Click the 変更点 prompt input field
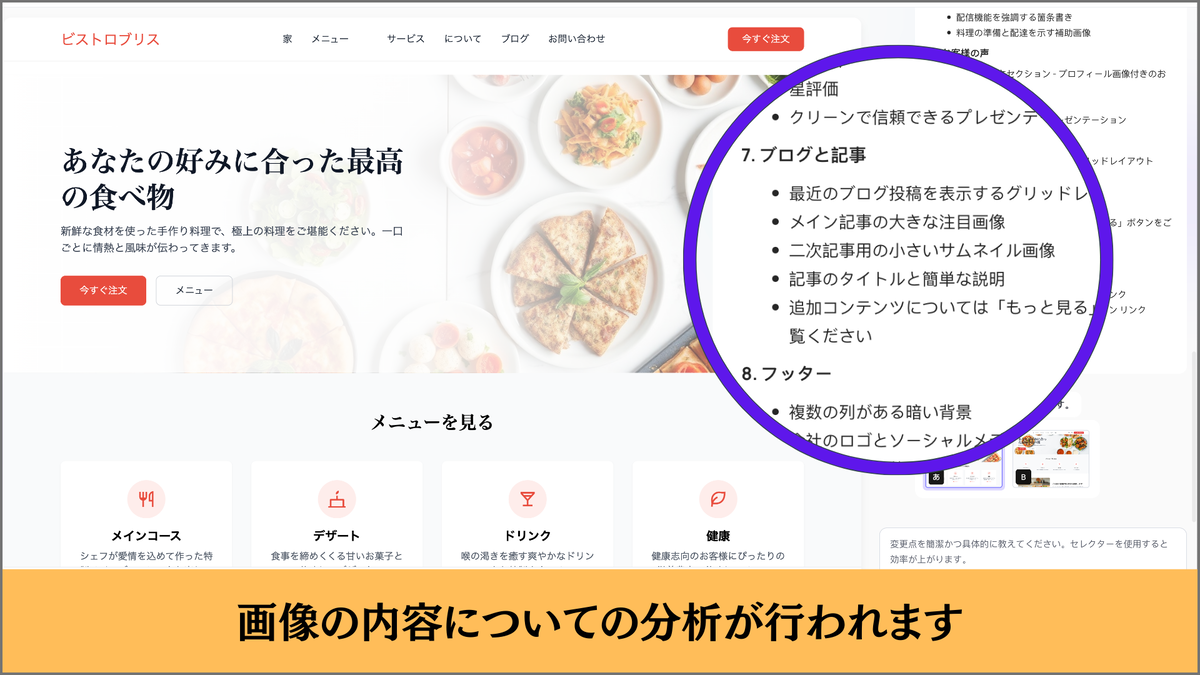The width and height of the screenshot is (1200, 675). [x=1033, y=550]
